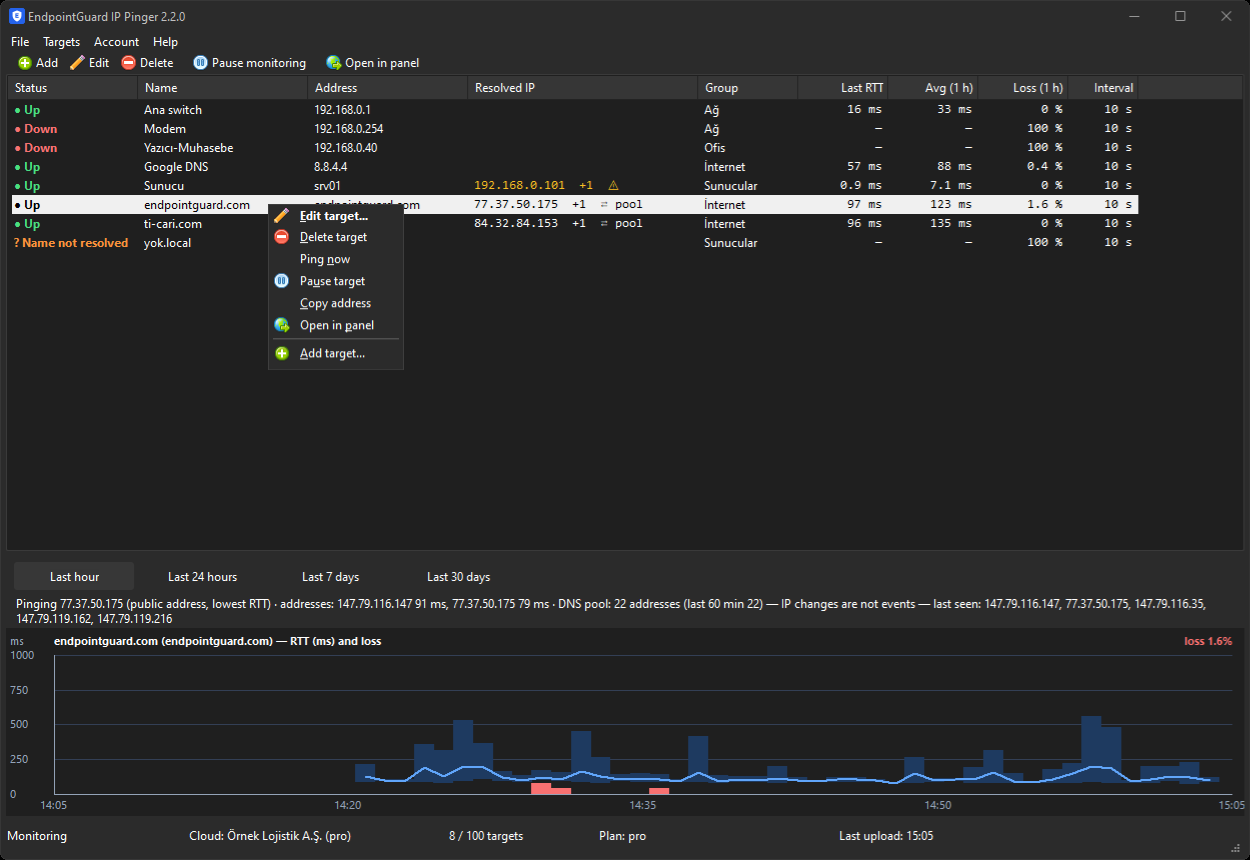Image resolution: width=1250 pixels, height=860 pixels.
Task: Click the Pause monitoring icon in toolbar
Action: 200,63
